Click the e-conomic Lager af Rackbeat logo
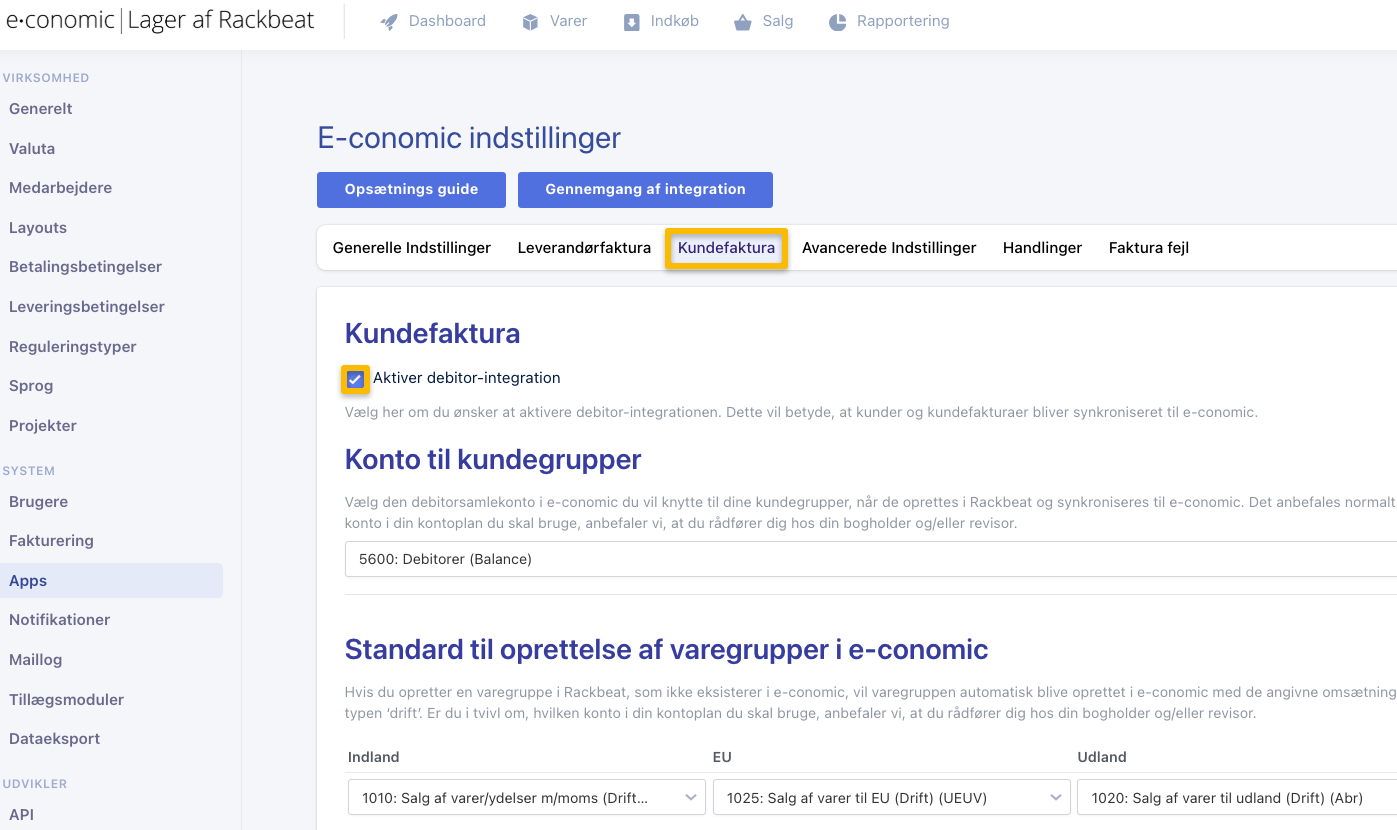The image size is (1397, 830). click(160, 19)
